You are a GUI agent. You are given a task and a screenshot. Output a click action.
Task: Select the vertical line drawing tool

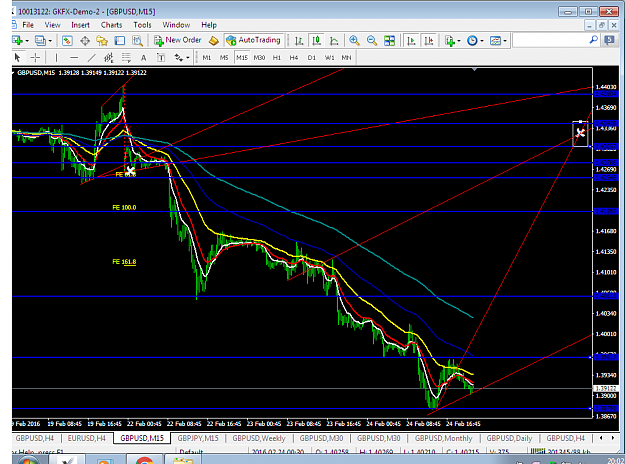[56, 58]
